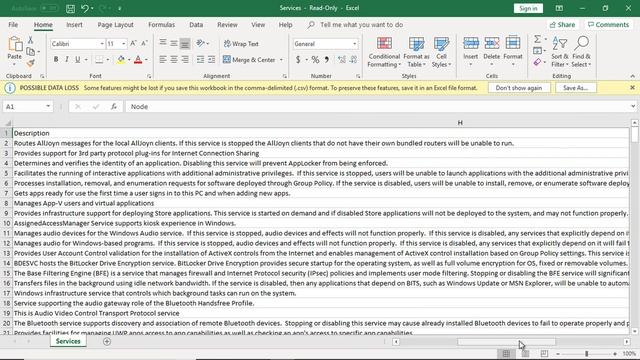The image size is (640, 360).
Task: Click the Name Box showing A1
Action: (x=28, y=107)
